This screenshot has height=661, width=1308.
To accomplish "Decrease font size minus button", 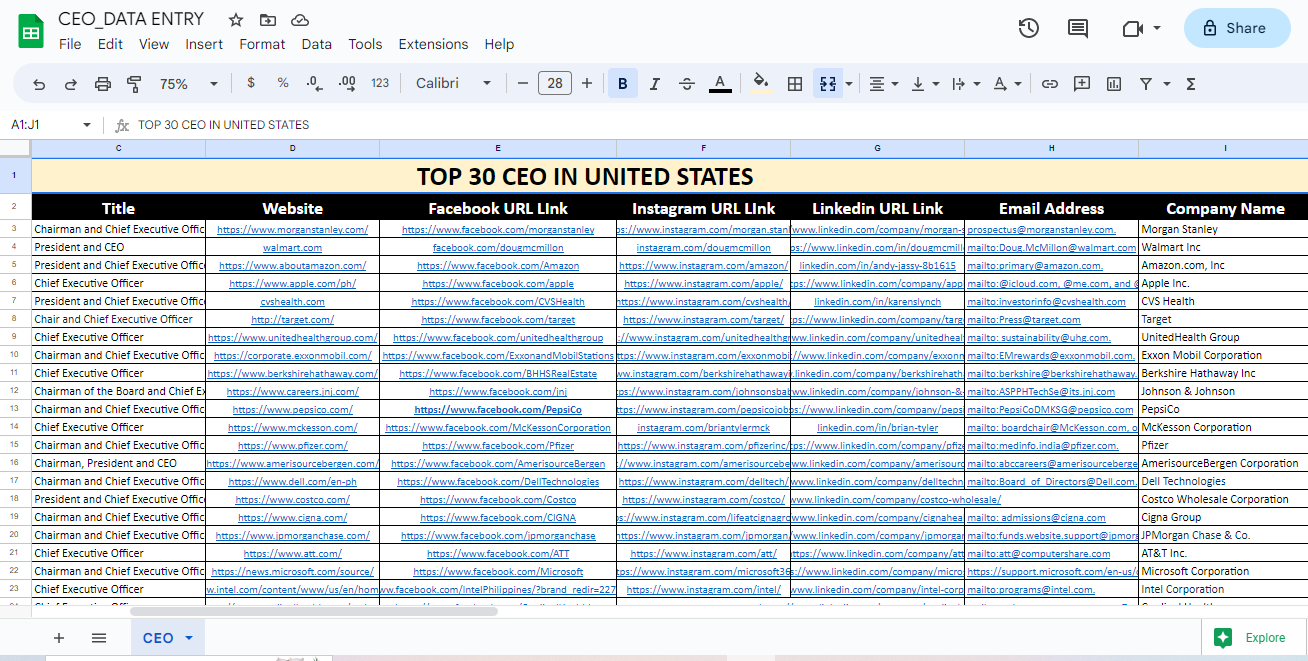I will pos(522,84).
